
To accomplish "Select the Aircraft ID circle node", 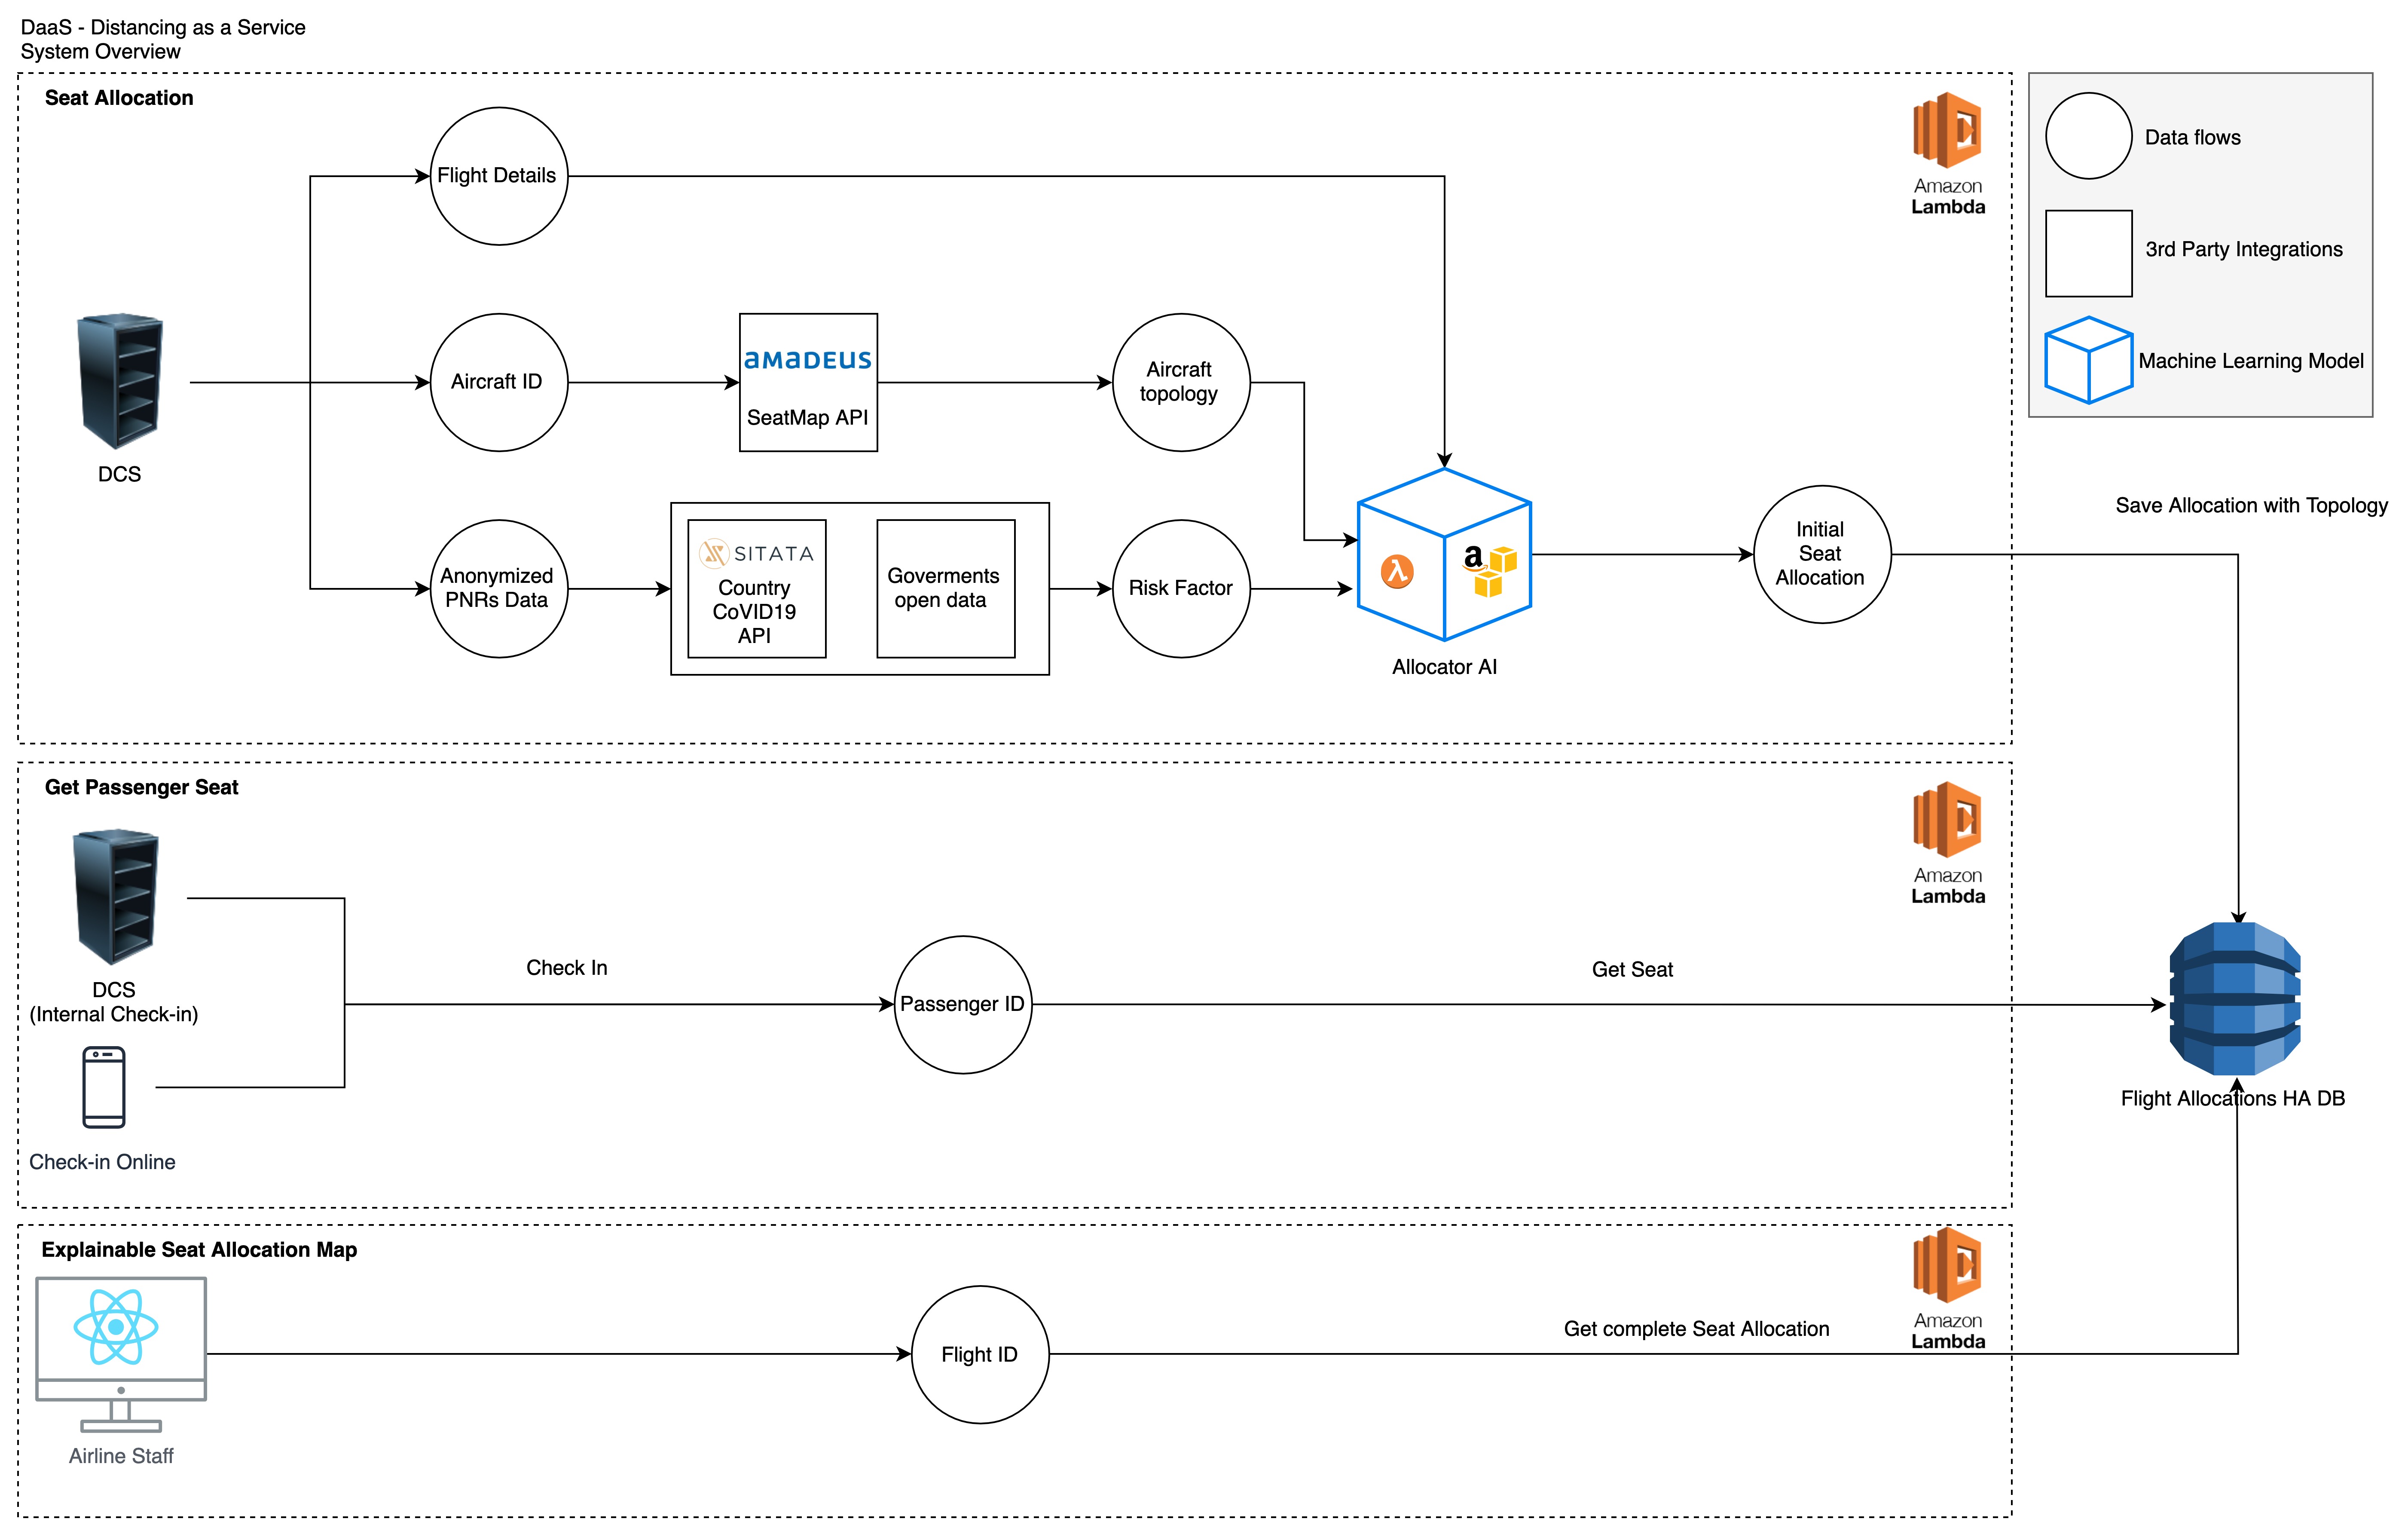I will (x=498, y=383).
